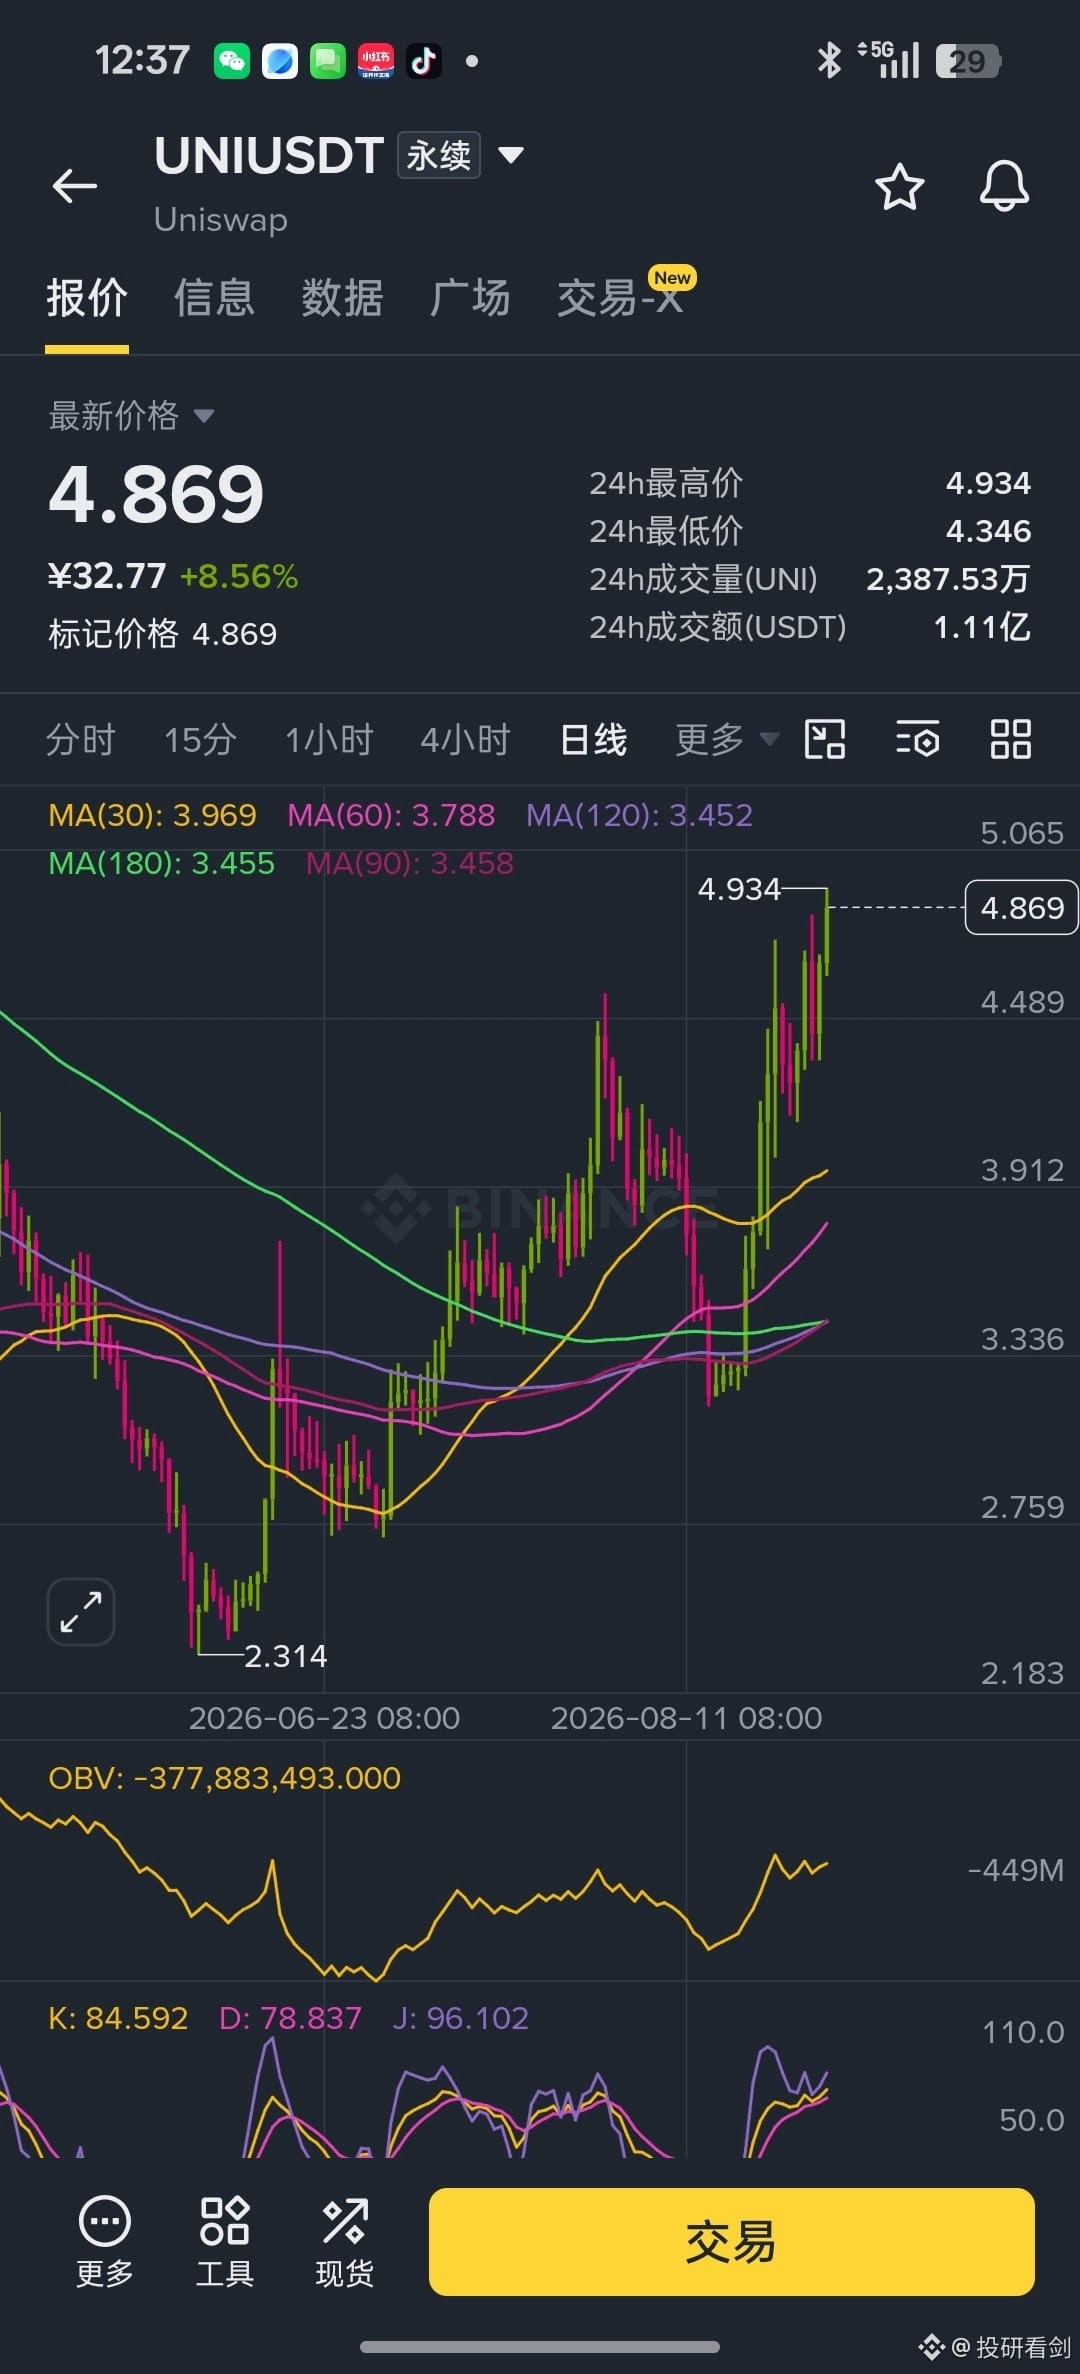Open the Tools (工具) icon at bottom

click(225, 2242)
